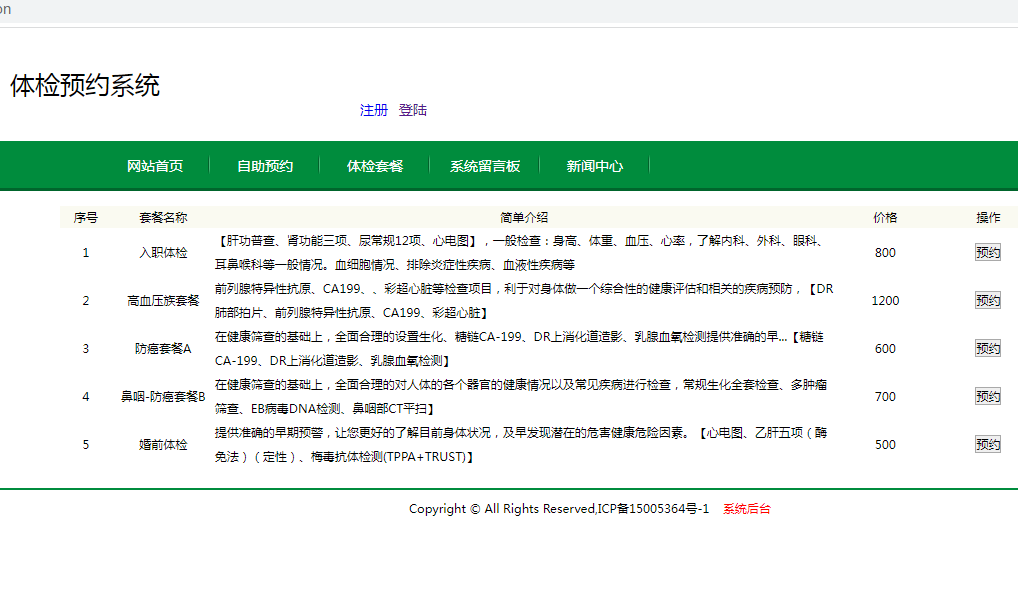1018x605 pixels.
Task: Open the red 系统后台 footer link
Action: 747,509
